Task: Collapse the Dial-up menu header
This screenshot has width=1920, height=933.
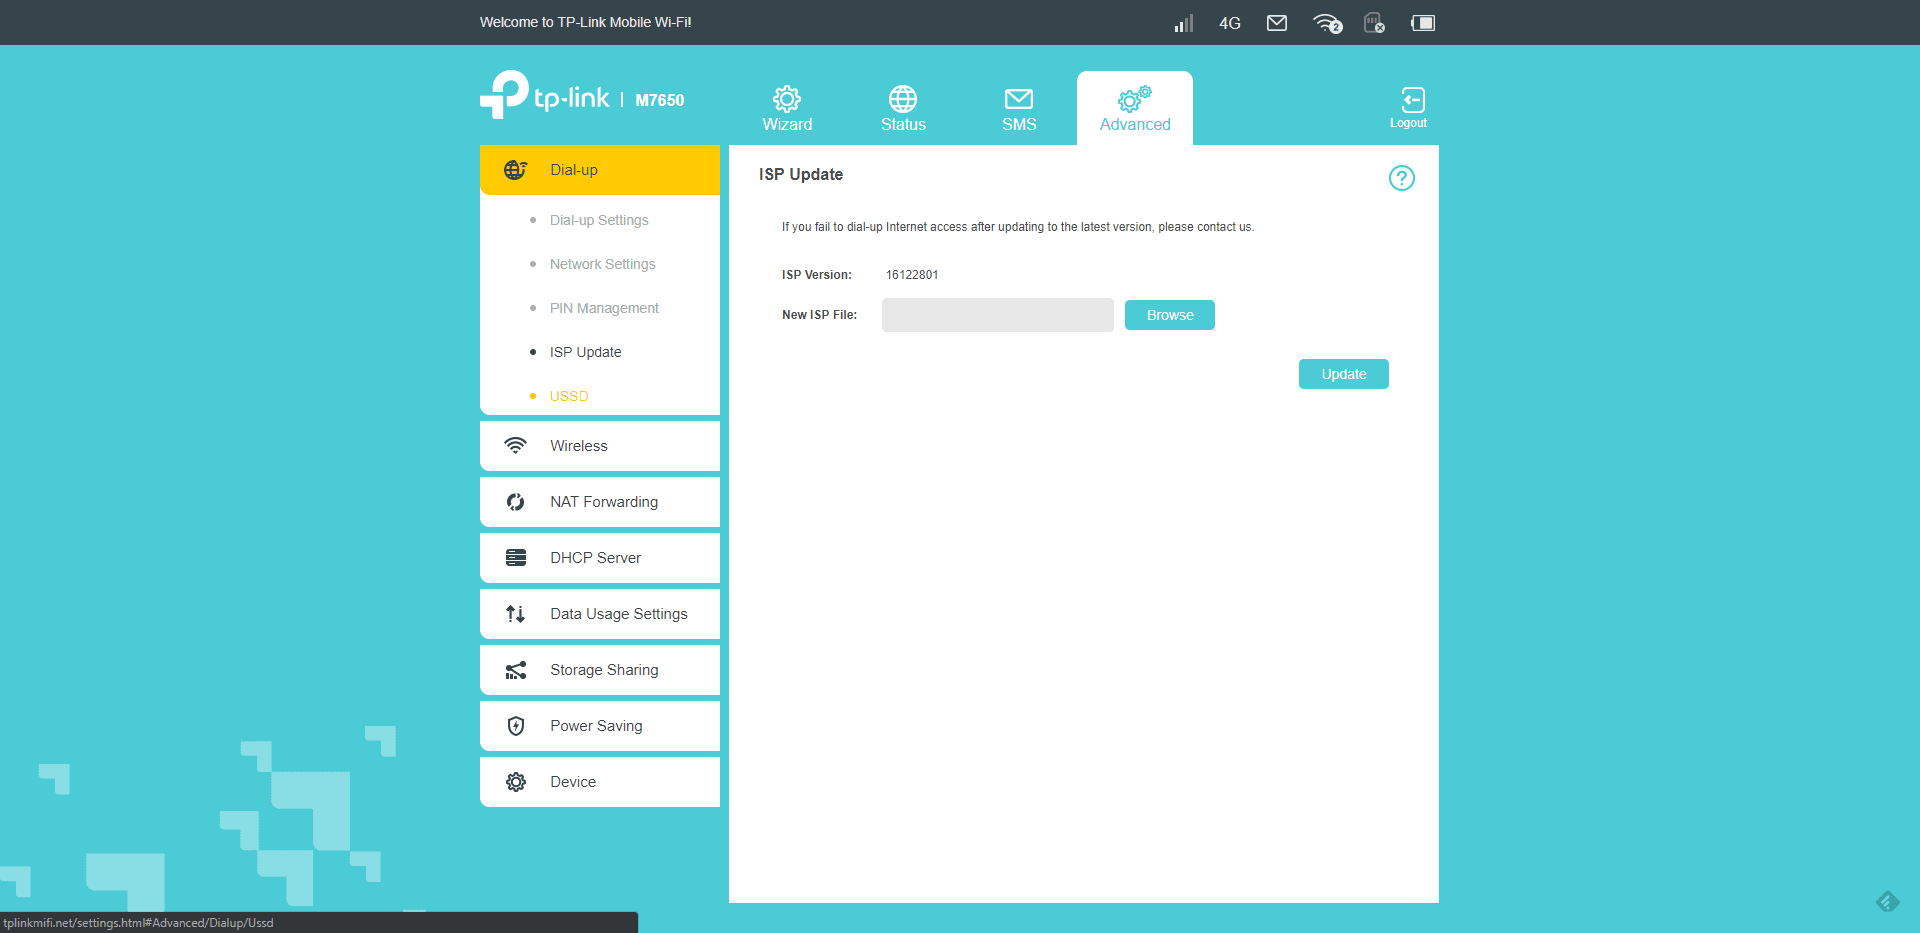Action: [600, 170]
